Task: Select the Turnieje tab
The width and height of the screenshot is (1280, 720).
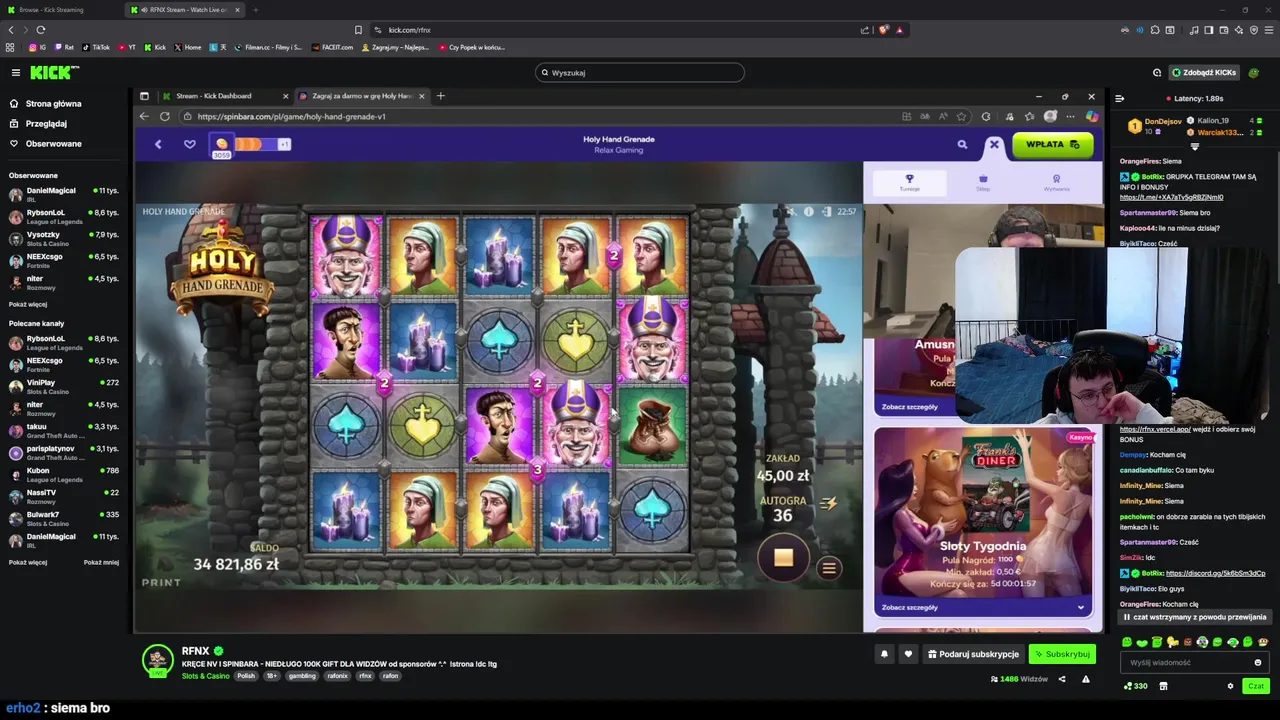Action: (x=909, y=182)
